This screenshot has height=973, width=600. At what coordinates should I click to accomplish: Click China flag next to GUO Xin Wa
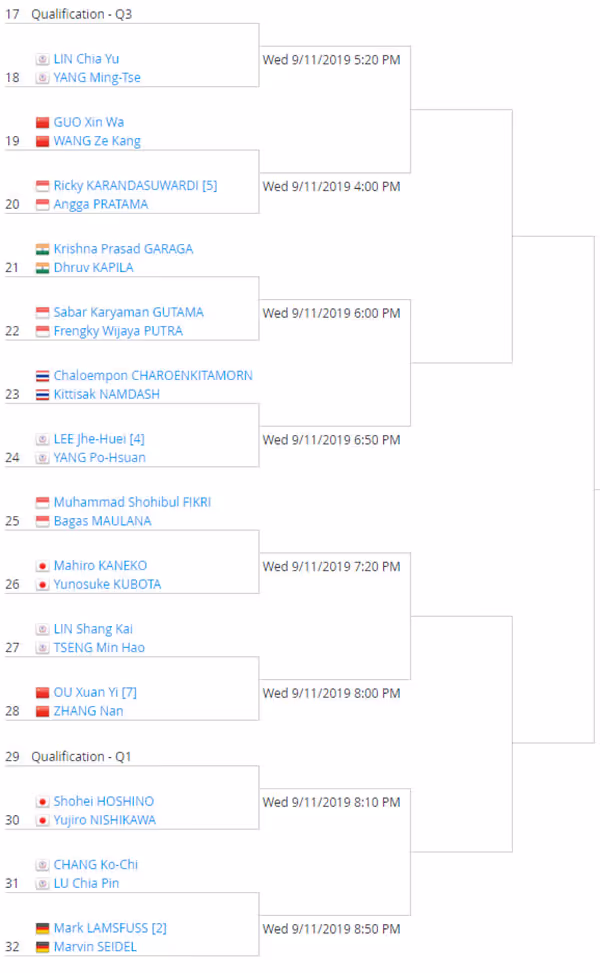coord(42,122)
